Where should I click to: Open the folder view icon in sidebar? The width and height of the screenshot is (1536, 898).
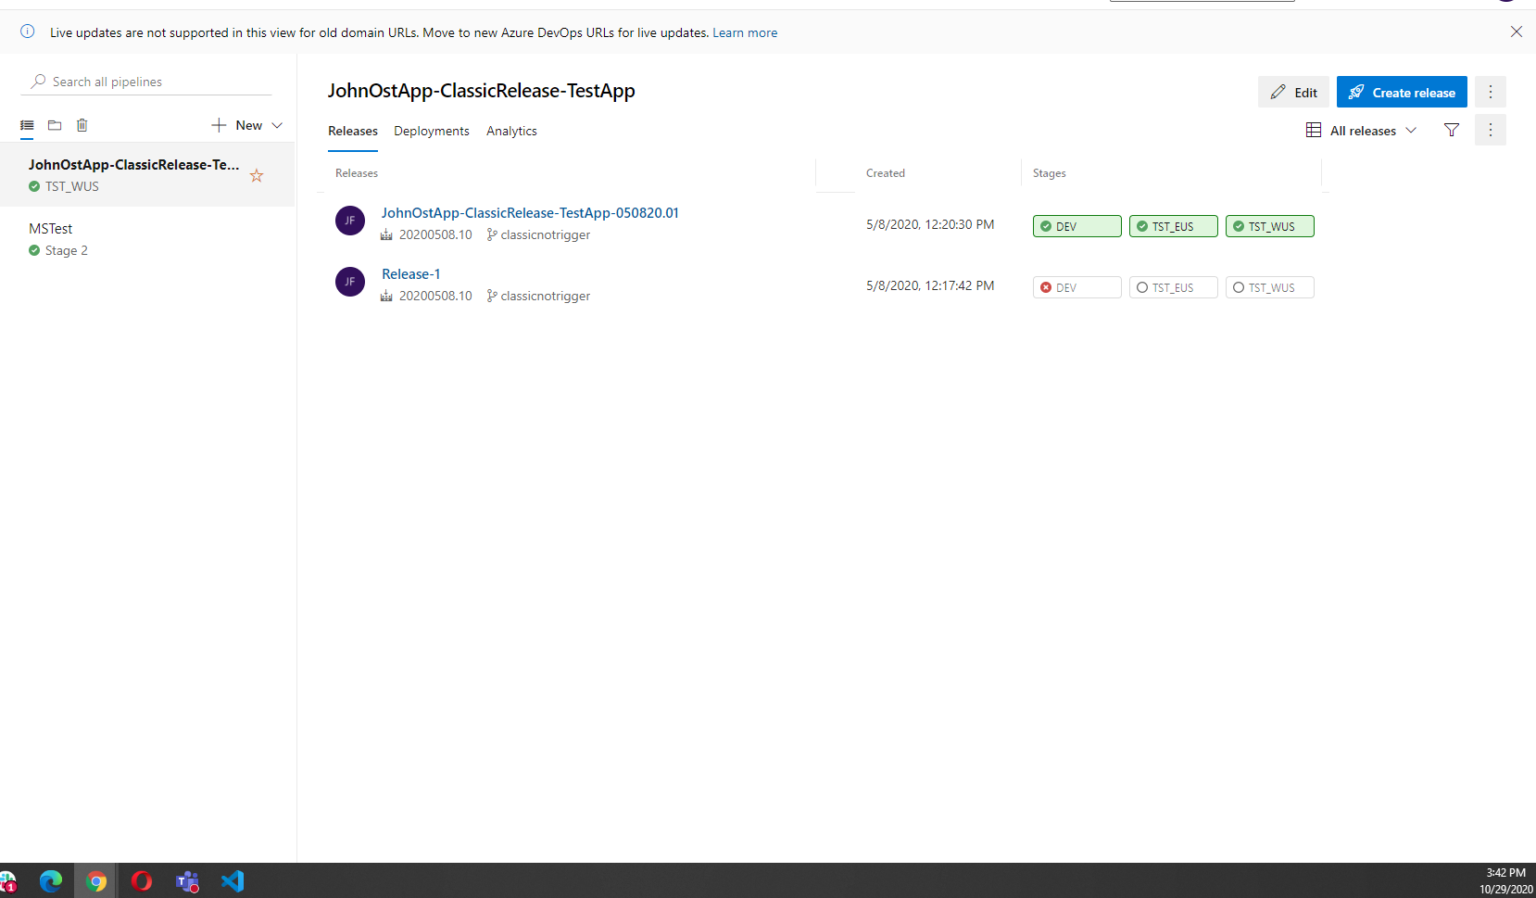[x=55, y=125]
